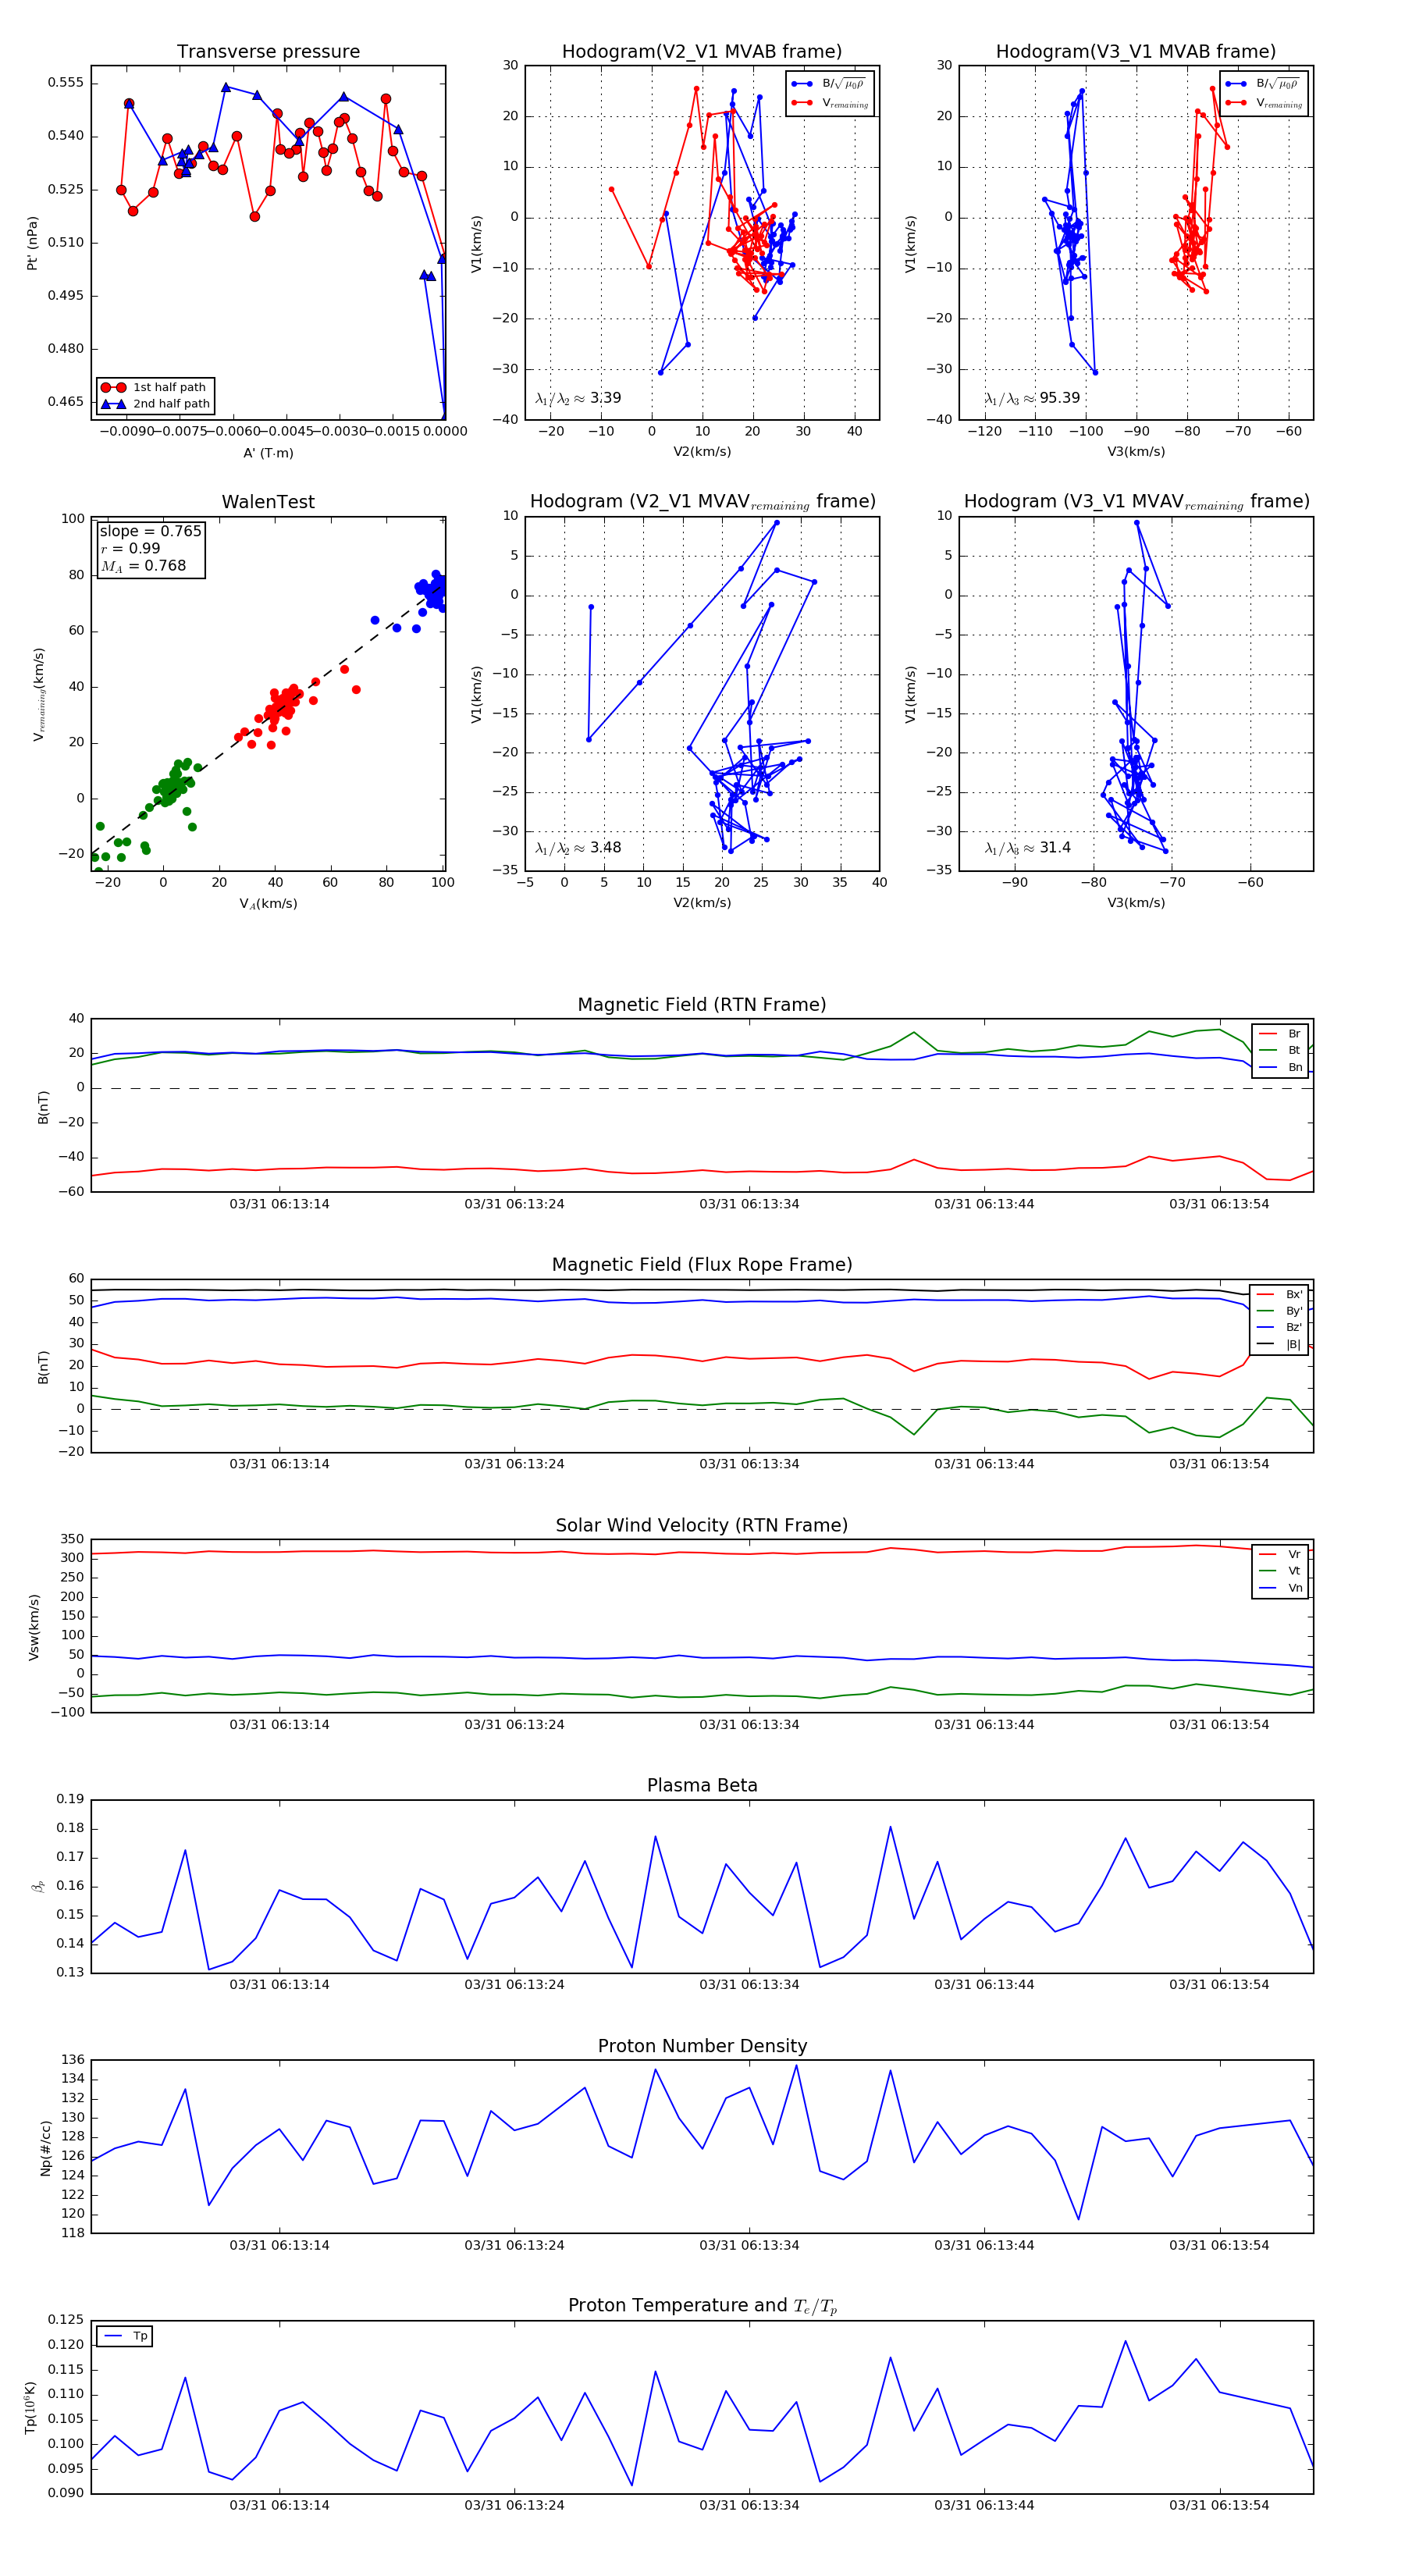Click the "V_remaining(km/s)" y-axis label
Image resolution: width=1405 pixels, height=2576 pixels.
39,694
